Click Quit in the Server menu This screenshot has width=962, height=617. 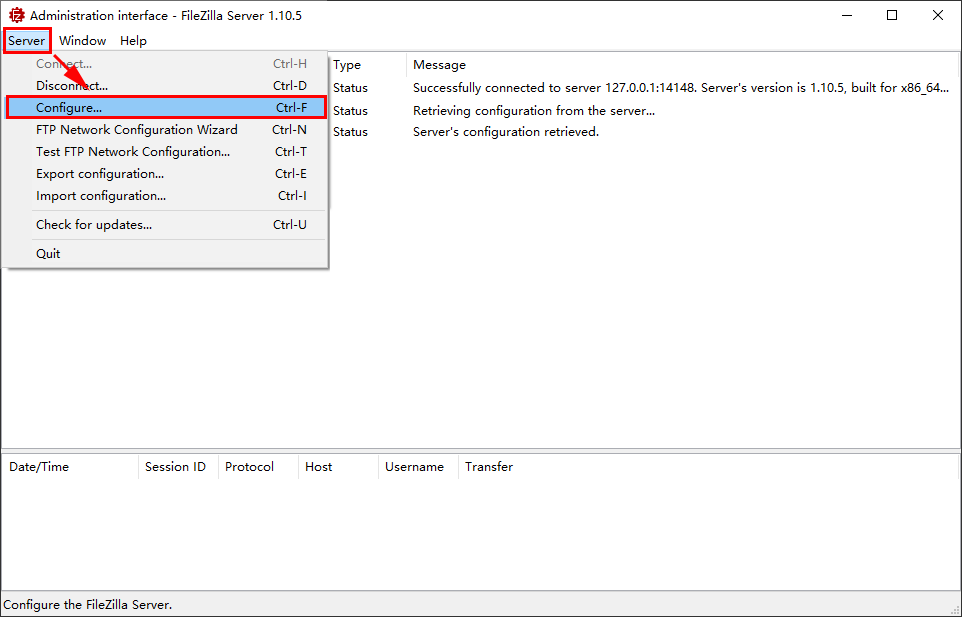[166, 254]
